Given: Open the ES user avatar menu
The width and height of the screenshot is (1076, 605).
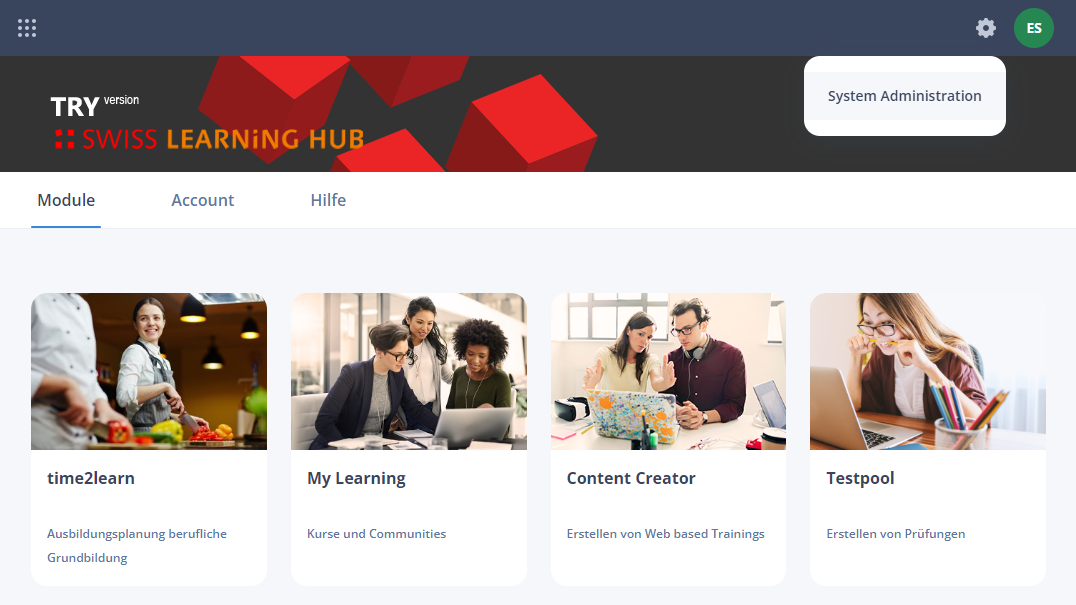Looking at the screenshot, I should 1033,28.
